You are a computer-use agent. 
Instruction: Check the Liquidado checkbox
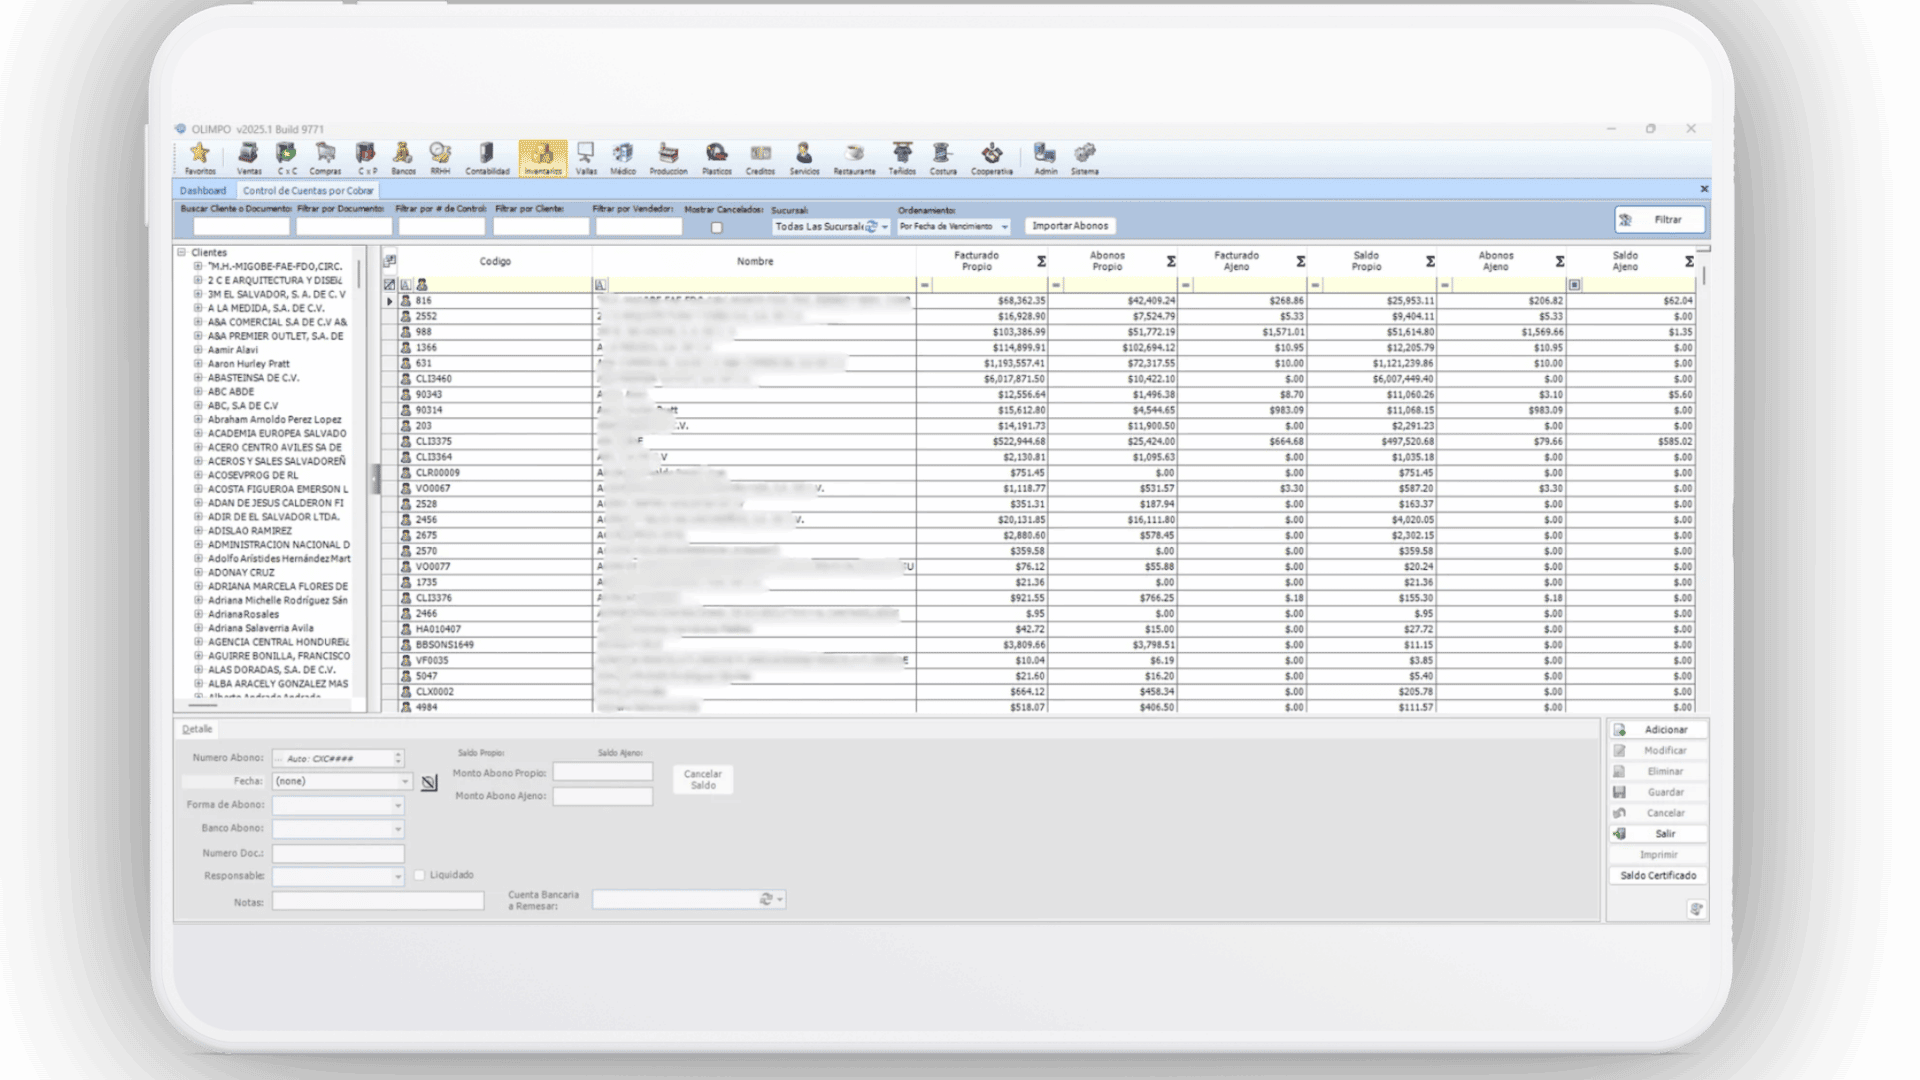(420, 875)
